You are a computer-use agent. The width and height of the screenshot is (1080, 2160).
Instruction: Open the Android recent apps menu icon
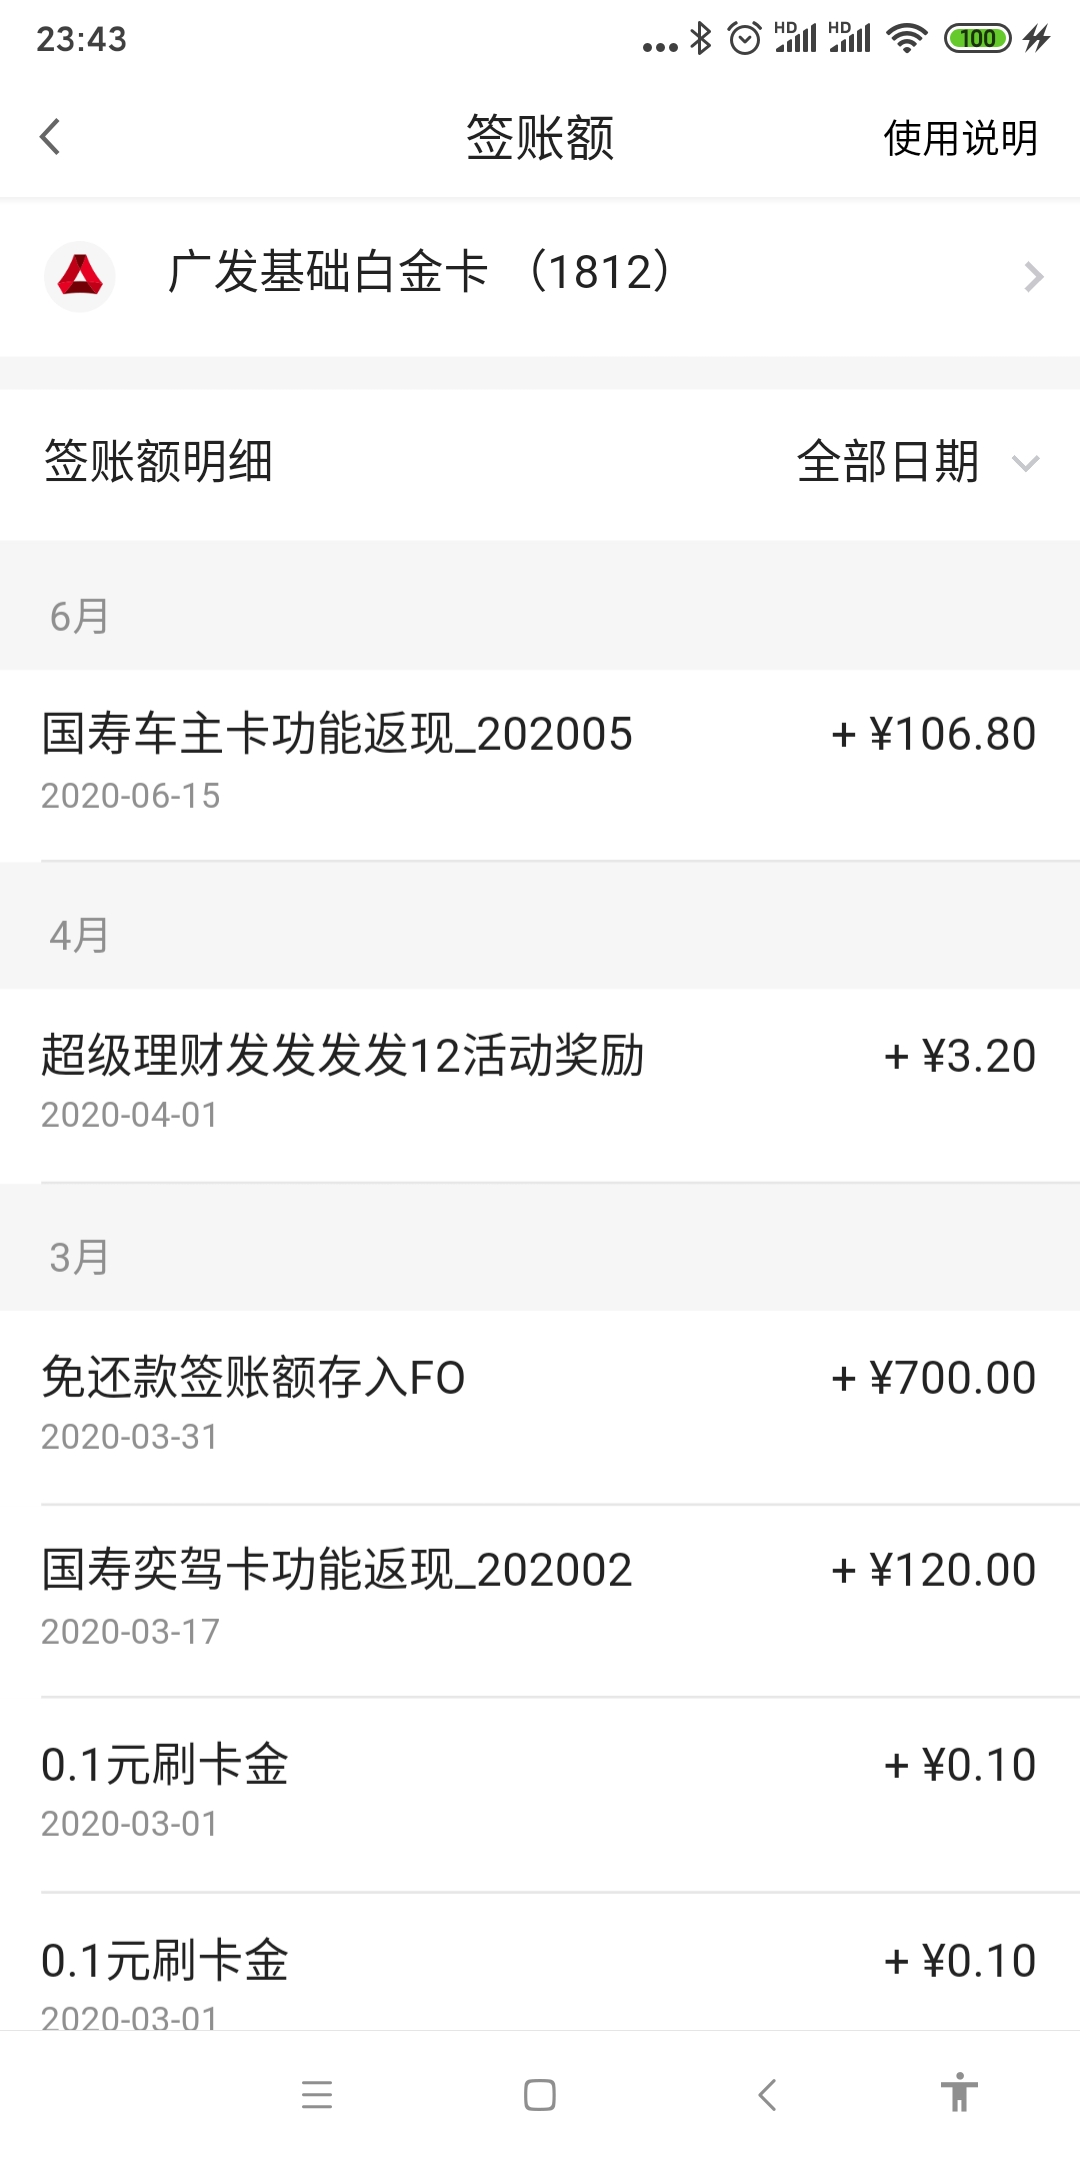pos(316,2094)
